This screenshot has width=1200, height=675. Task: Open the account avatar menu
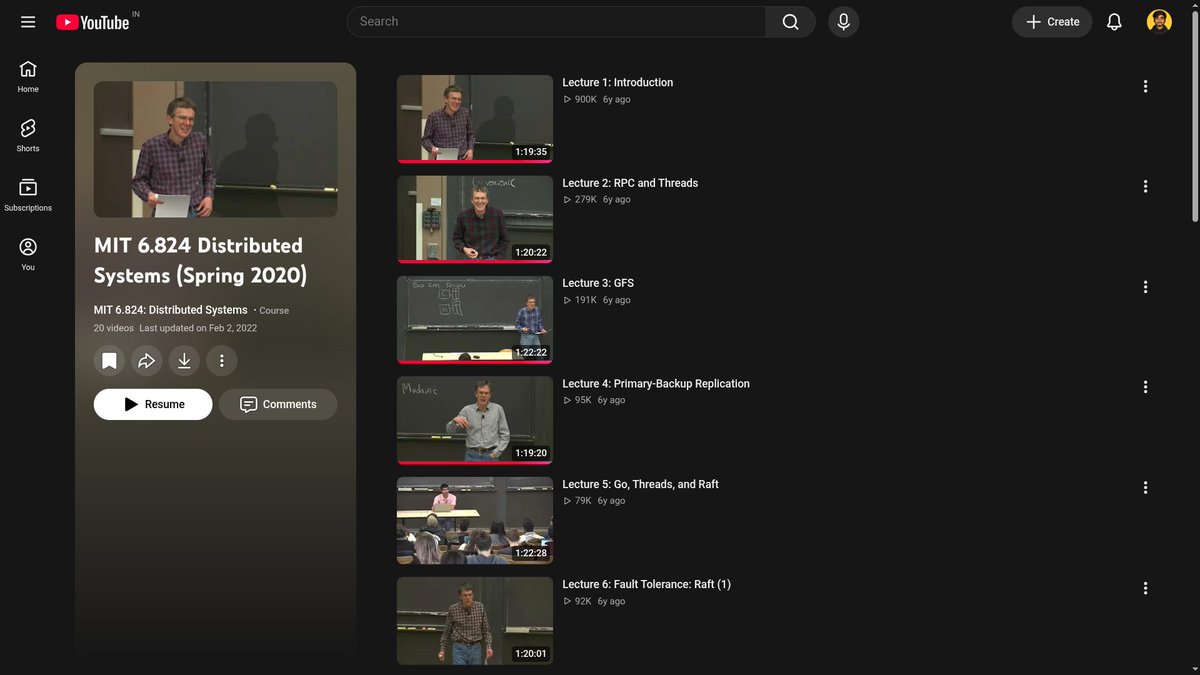pos(1159,22)
